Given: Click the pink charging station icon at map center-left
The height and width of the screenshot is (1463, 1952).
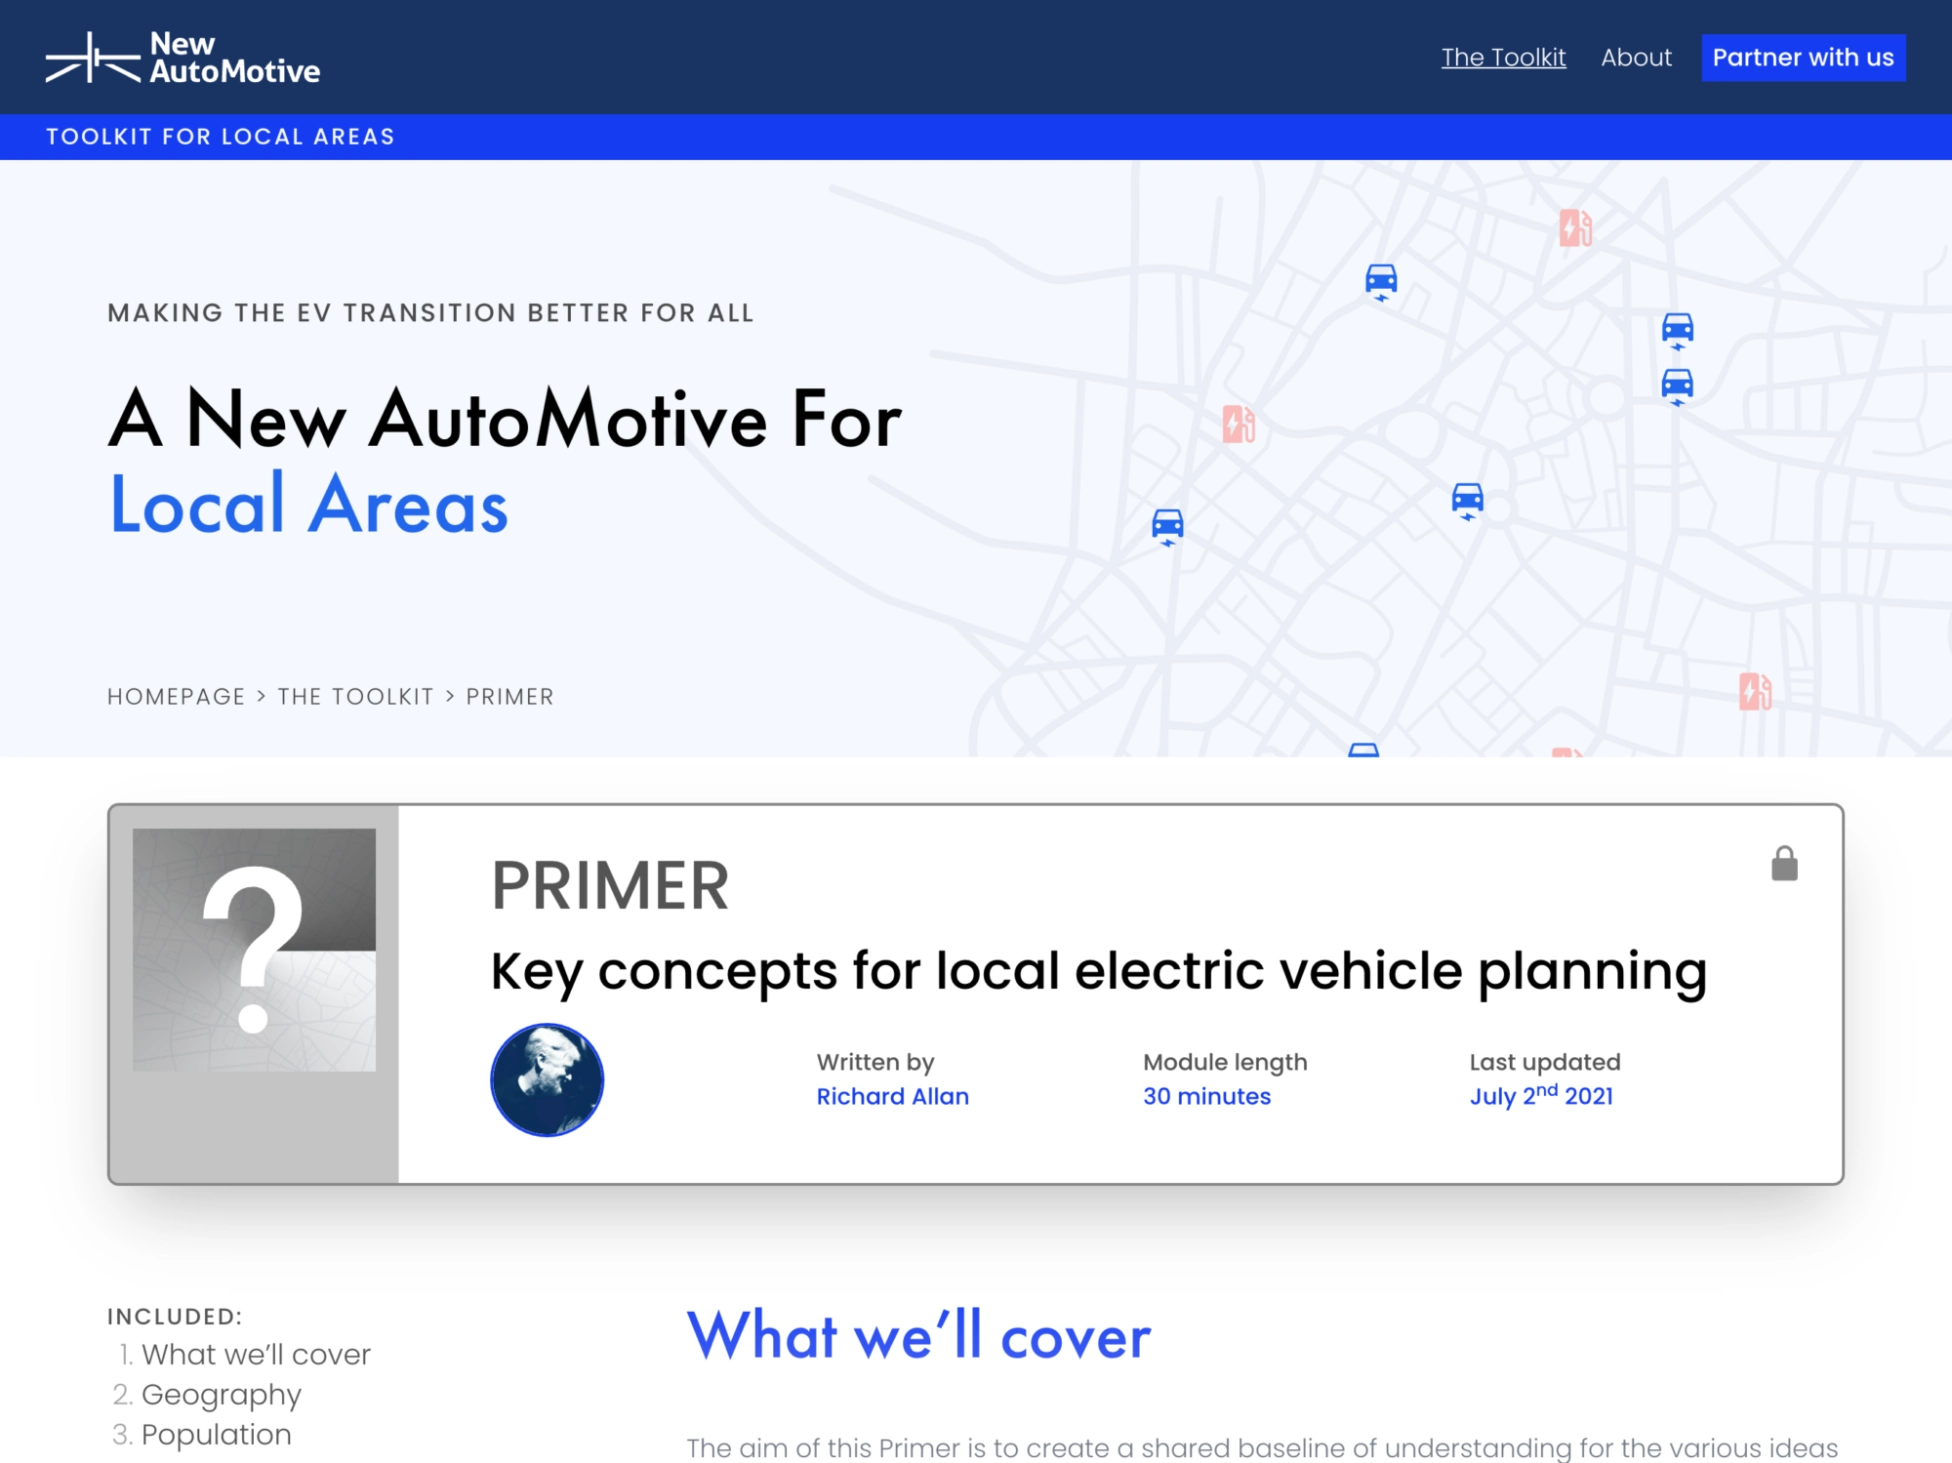Looking at the screenshot, I should tap(1238, 424).
